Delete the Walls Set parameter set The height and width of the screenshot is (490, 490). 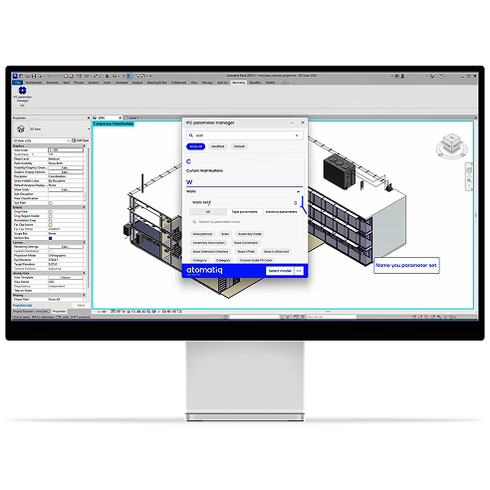(295, 203)
